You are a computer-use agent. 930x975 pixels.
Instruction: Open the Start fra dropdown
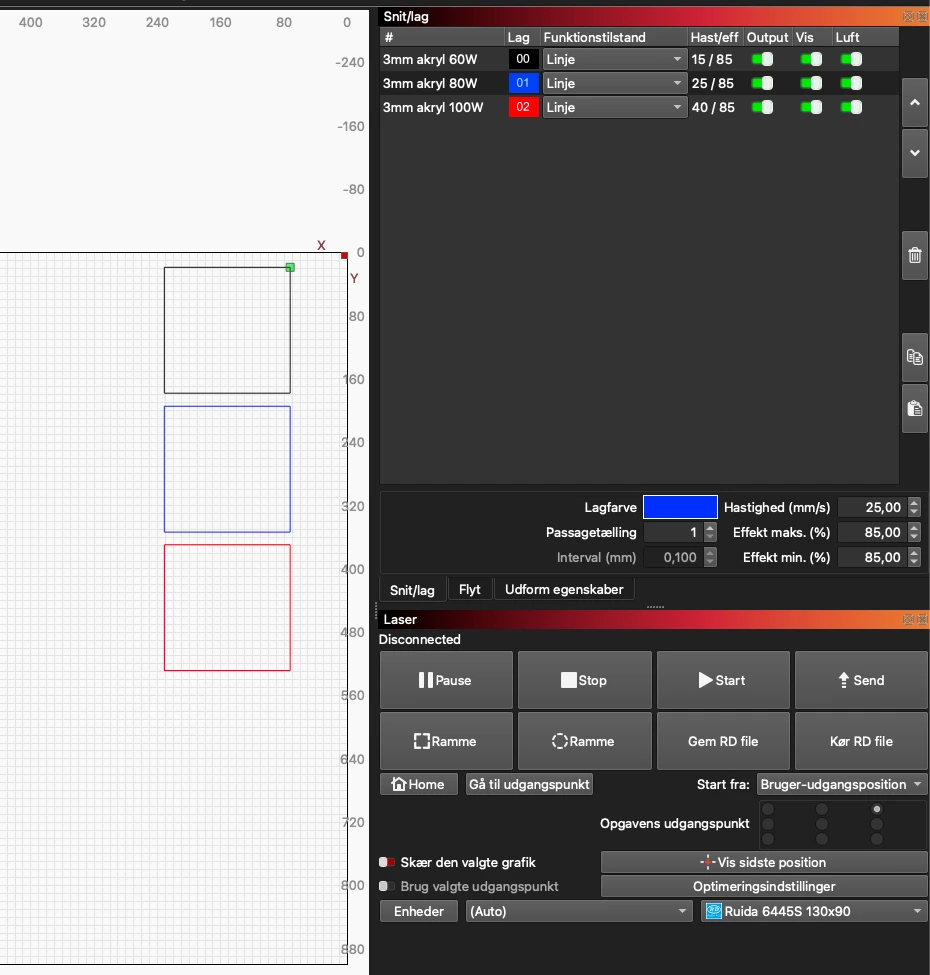coord(842,784)
